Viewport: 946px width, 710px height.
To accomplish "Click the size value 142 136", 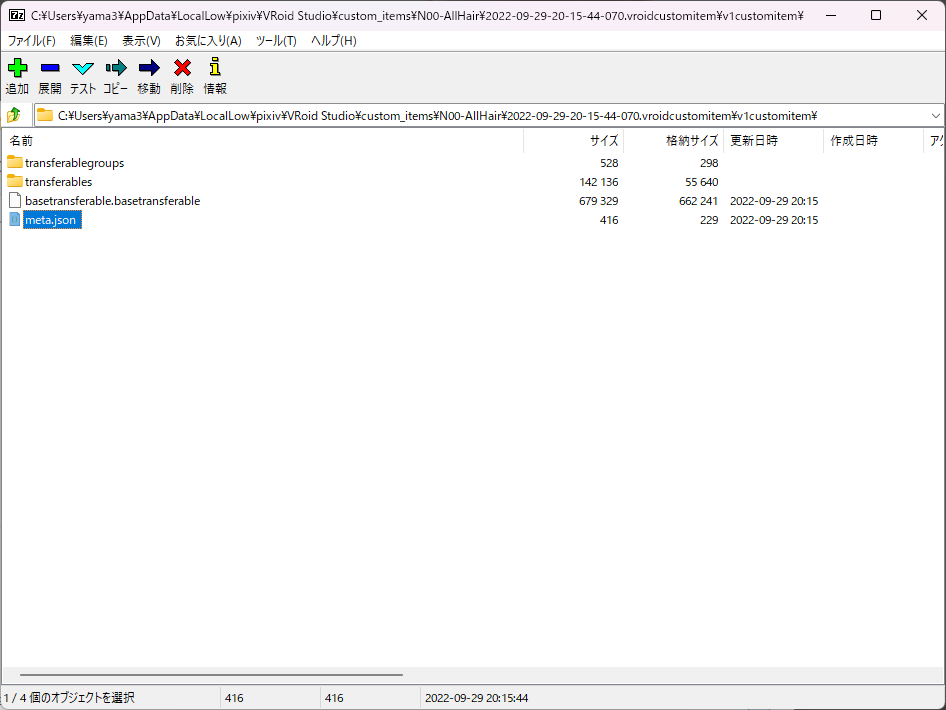I will (598, 182).
